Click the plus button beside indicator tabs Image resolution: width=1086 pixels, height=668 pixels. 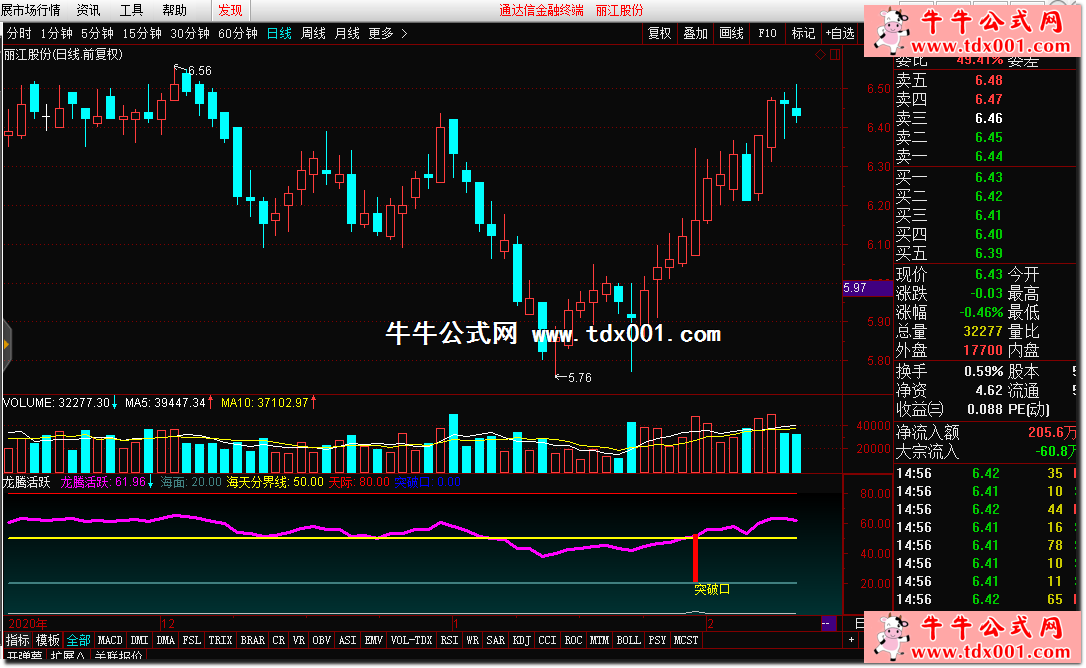pyautogui.click(x=851, y=640)
